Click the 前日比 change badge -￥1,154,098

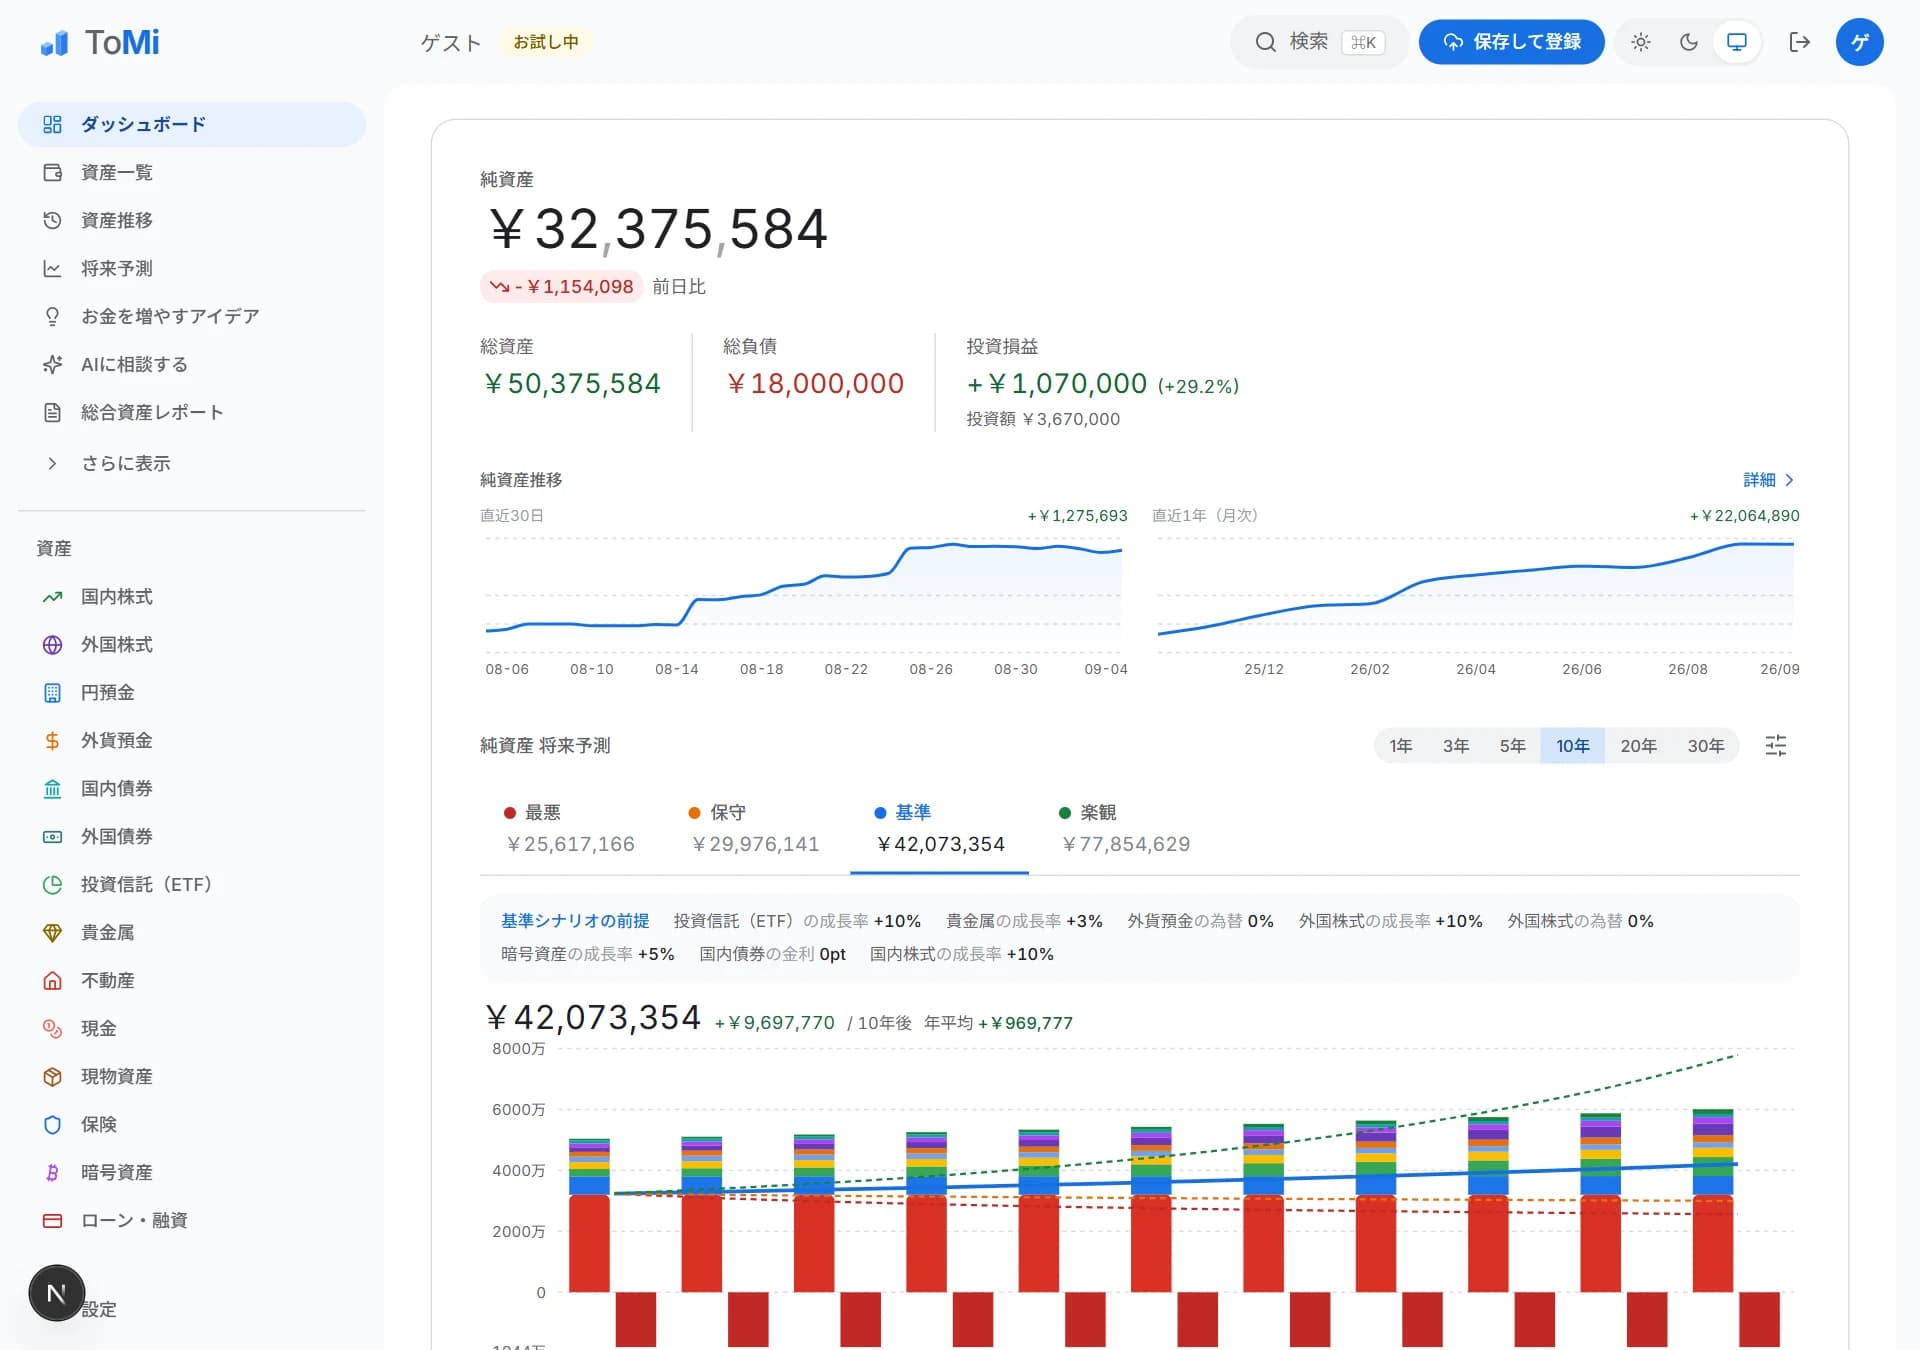pos(562,287)
